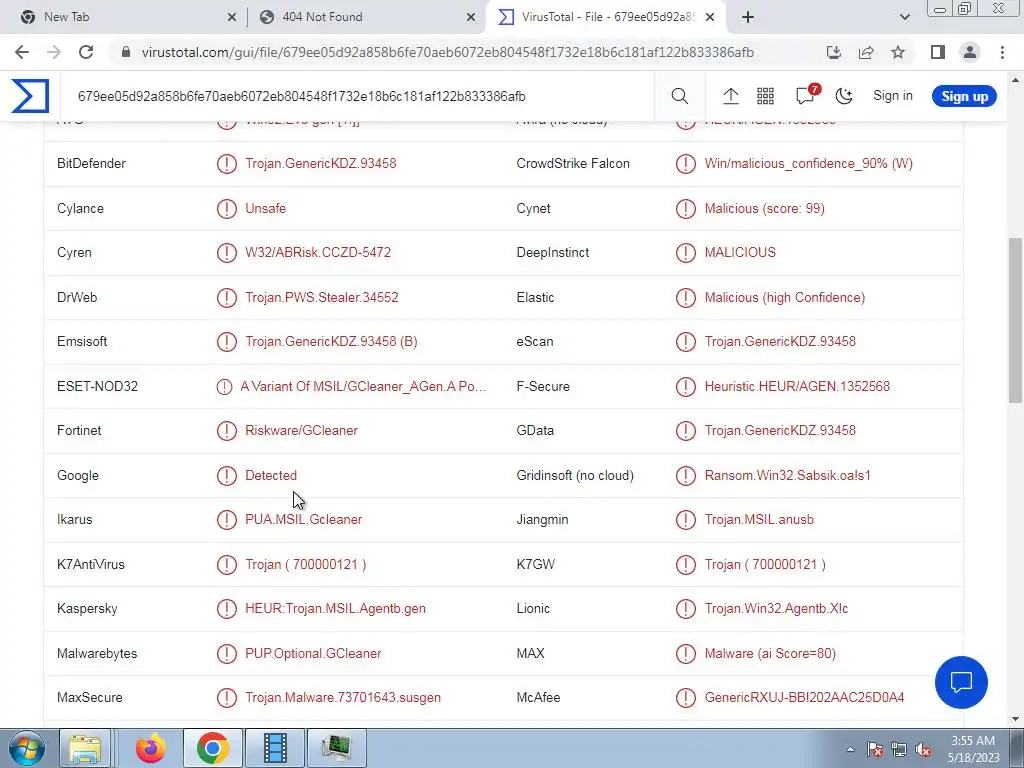Click Malicious (score: 99) result
This screenshot has width=1024, height=768.
(x=764, y=208)
